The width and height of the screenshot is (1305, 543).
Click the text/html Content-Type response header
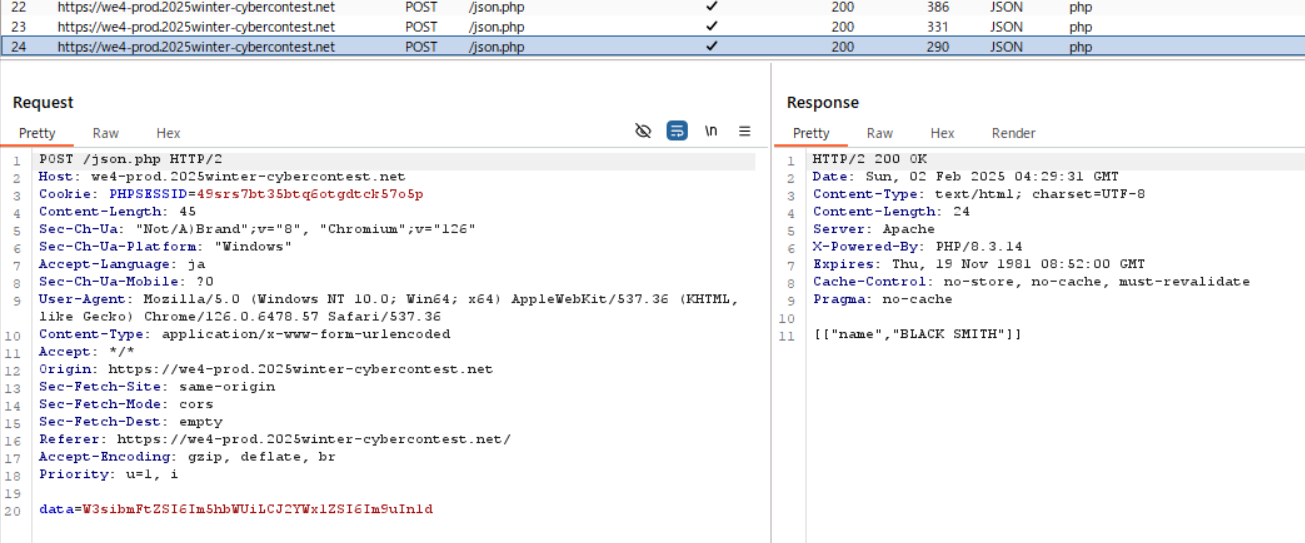[979, 194]
